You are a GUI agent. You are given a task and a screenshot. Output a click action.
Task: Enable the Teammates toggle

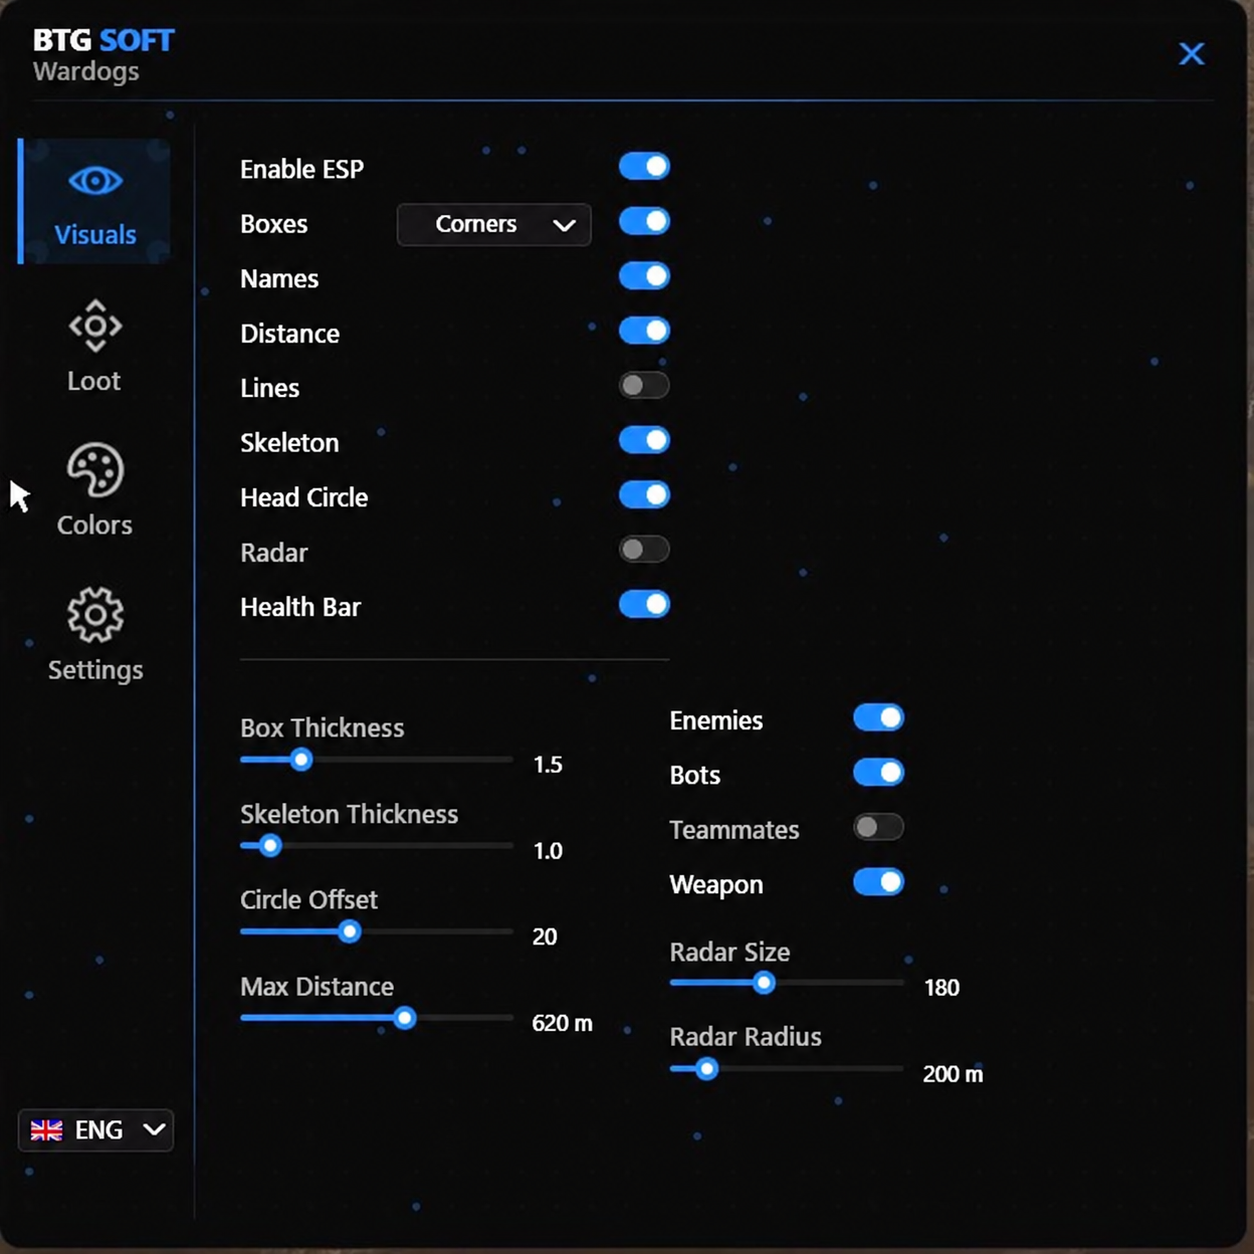click(878, 827)
